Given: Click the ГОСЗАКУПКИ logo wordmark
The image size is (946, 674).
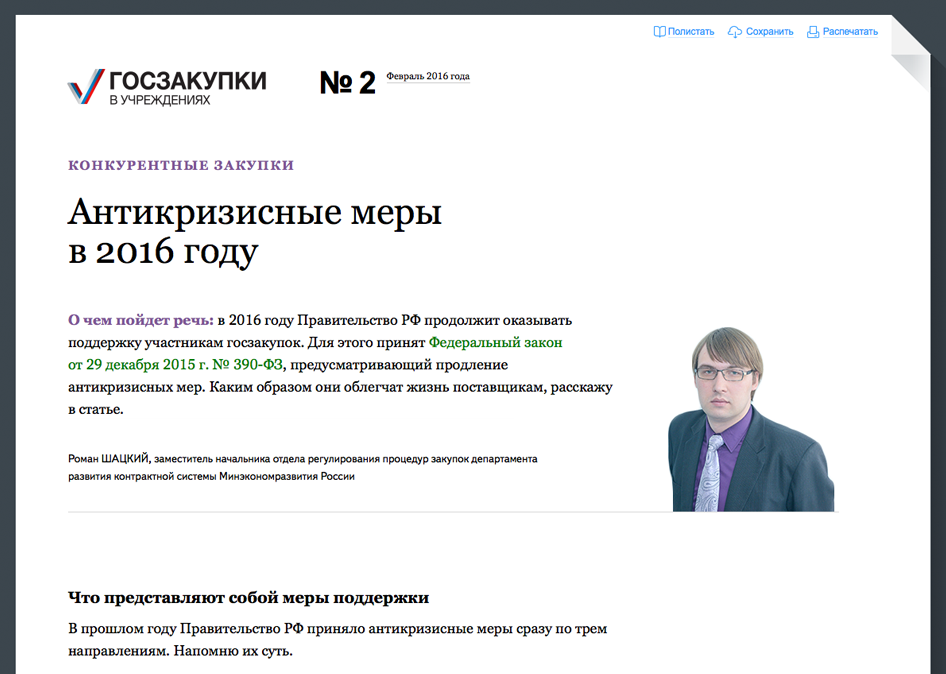Looking at the screenshot, I should pos(187,81).
